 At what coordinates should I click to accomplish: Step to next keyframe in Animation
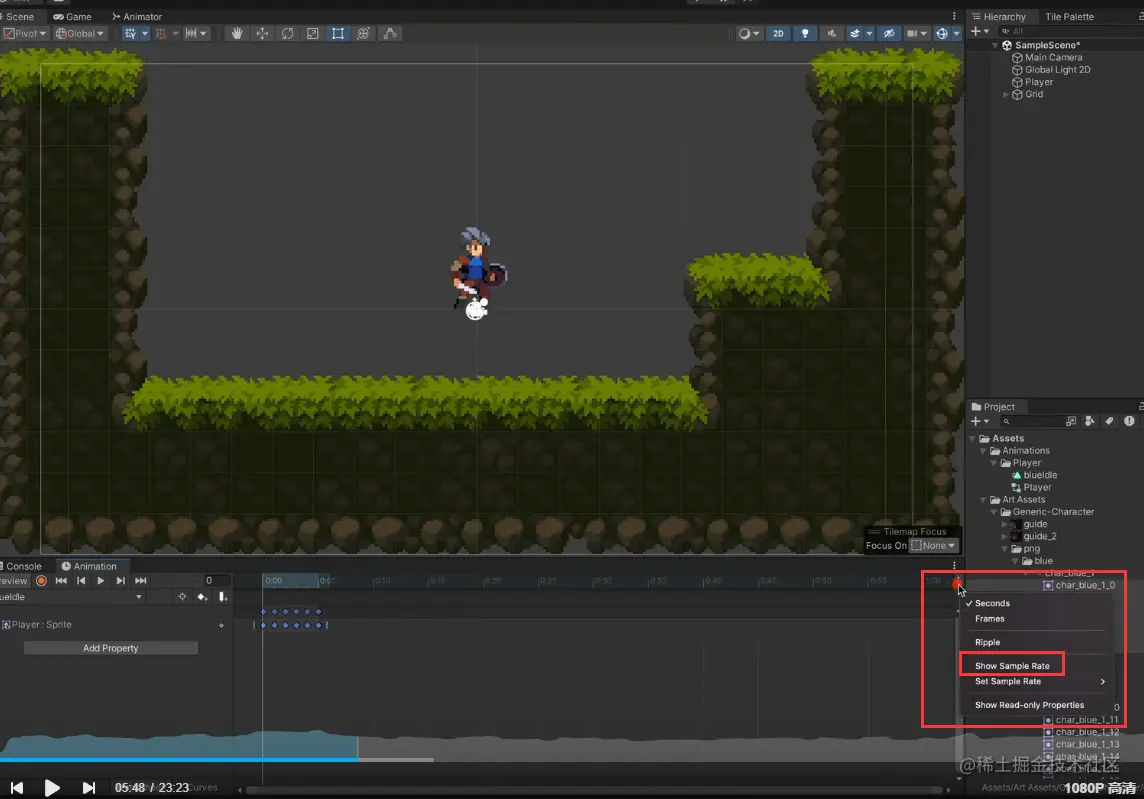(120, 581)
